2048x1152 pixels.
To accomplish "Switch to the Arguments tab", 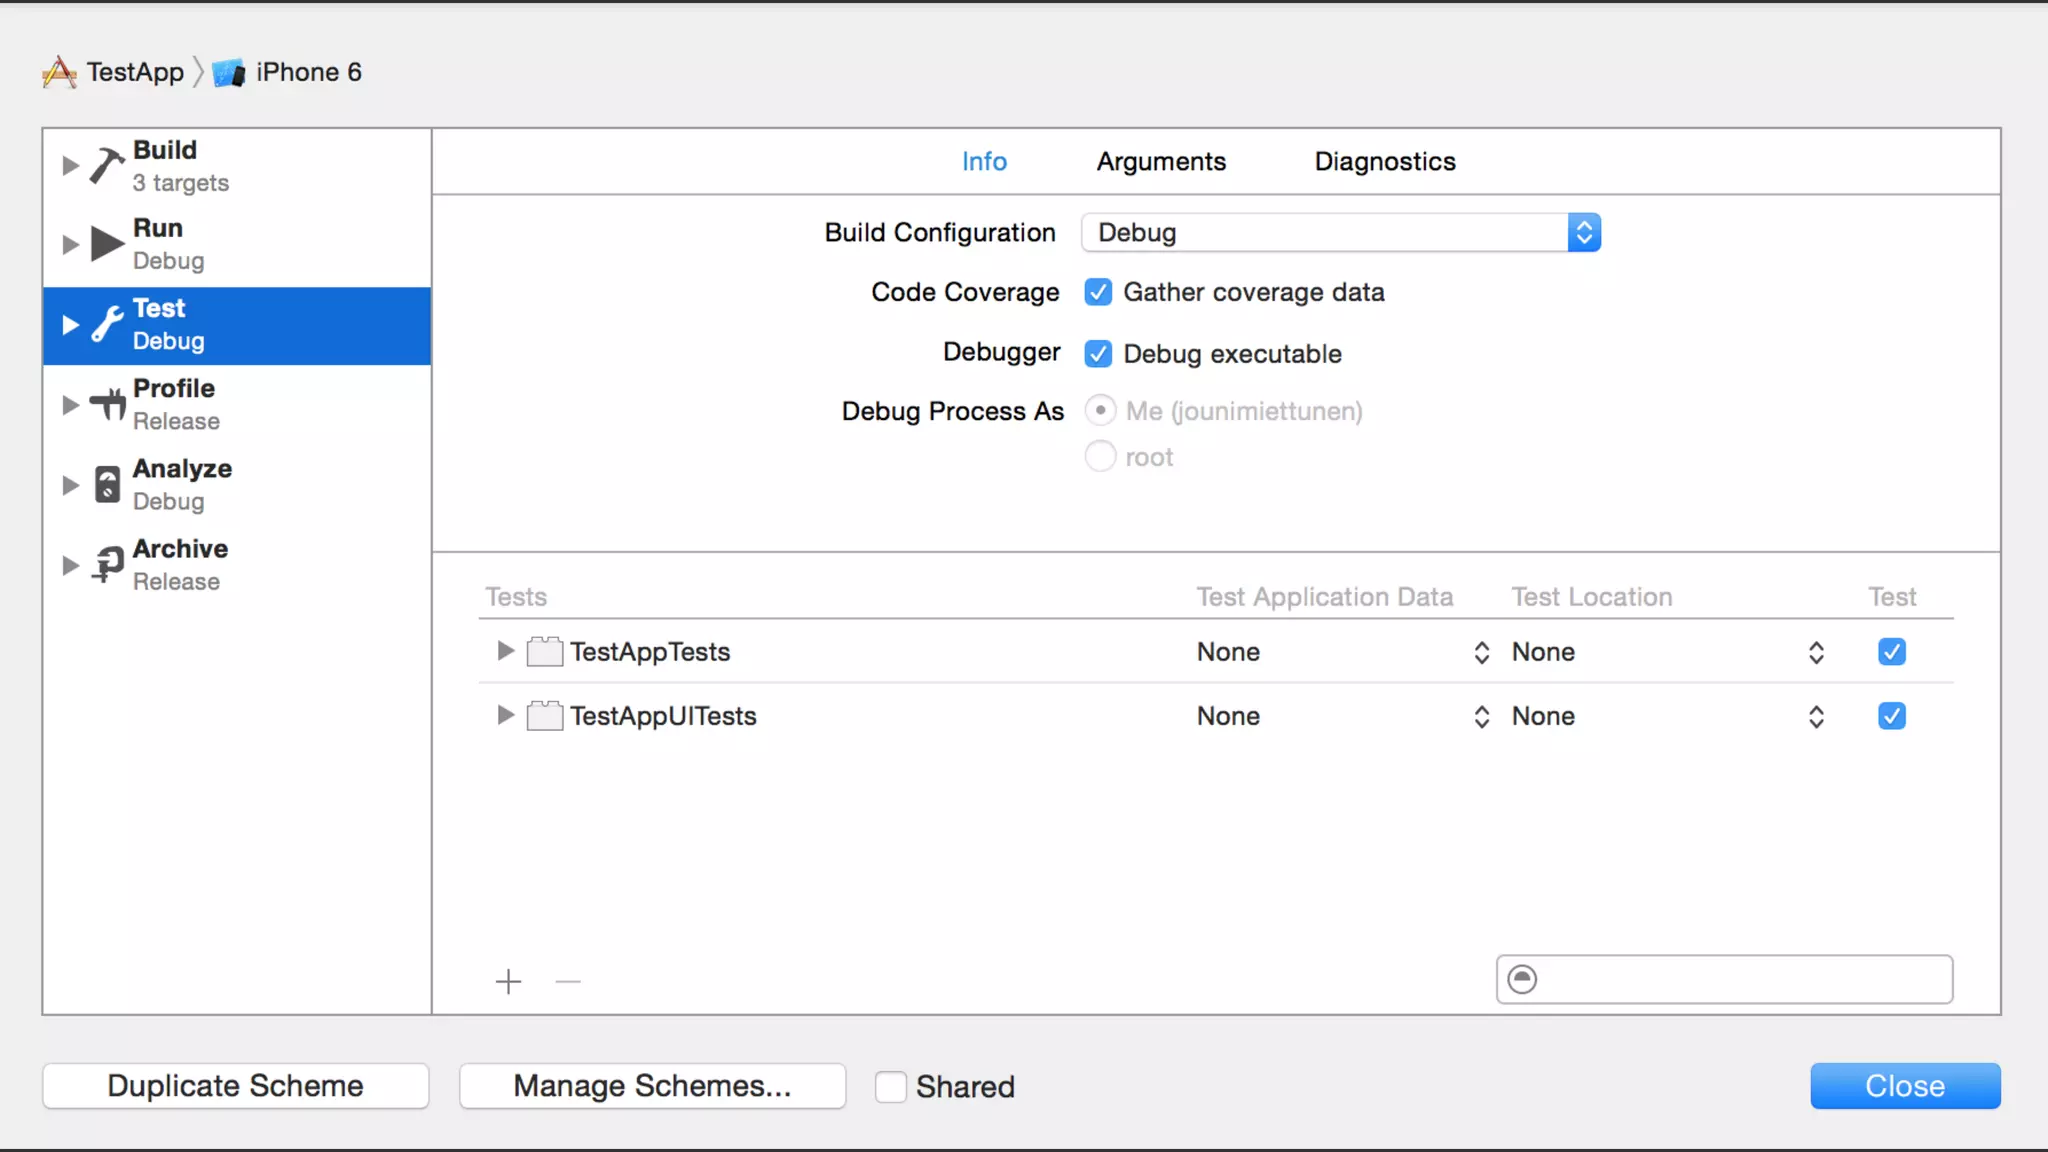I will pyautogui.click(x=1160, y=162).
